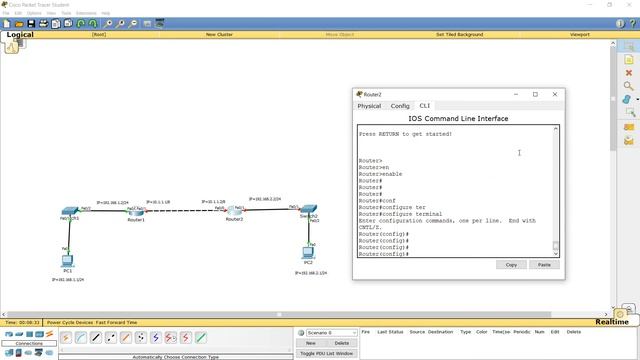The height and width of the screenshot is (360, 640).
Task: Choose the Copper Cross-Over dashed cable
Action: (x=111, y=338)
